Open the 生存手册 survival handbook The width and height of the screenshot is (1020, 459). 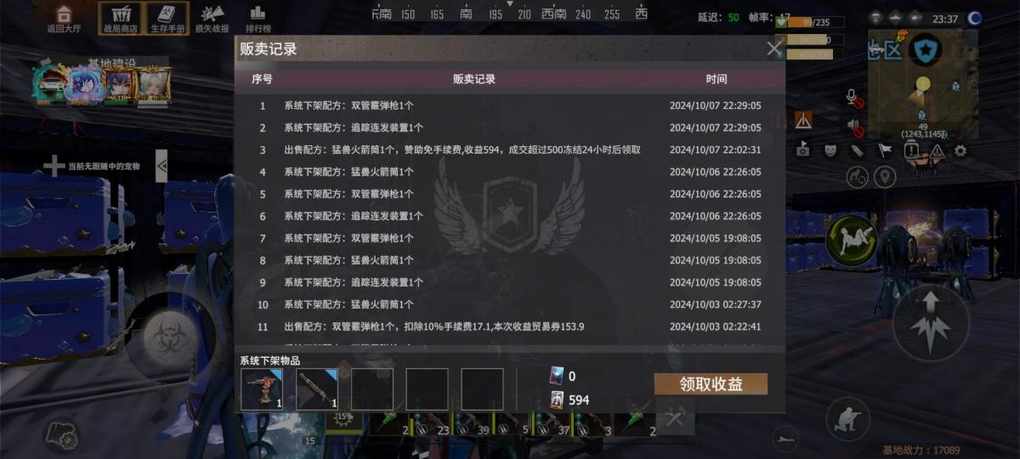click(167, 18)
